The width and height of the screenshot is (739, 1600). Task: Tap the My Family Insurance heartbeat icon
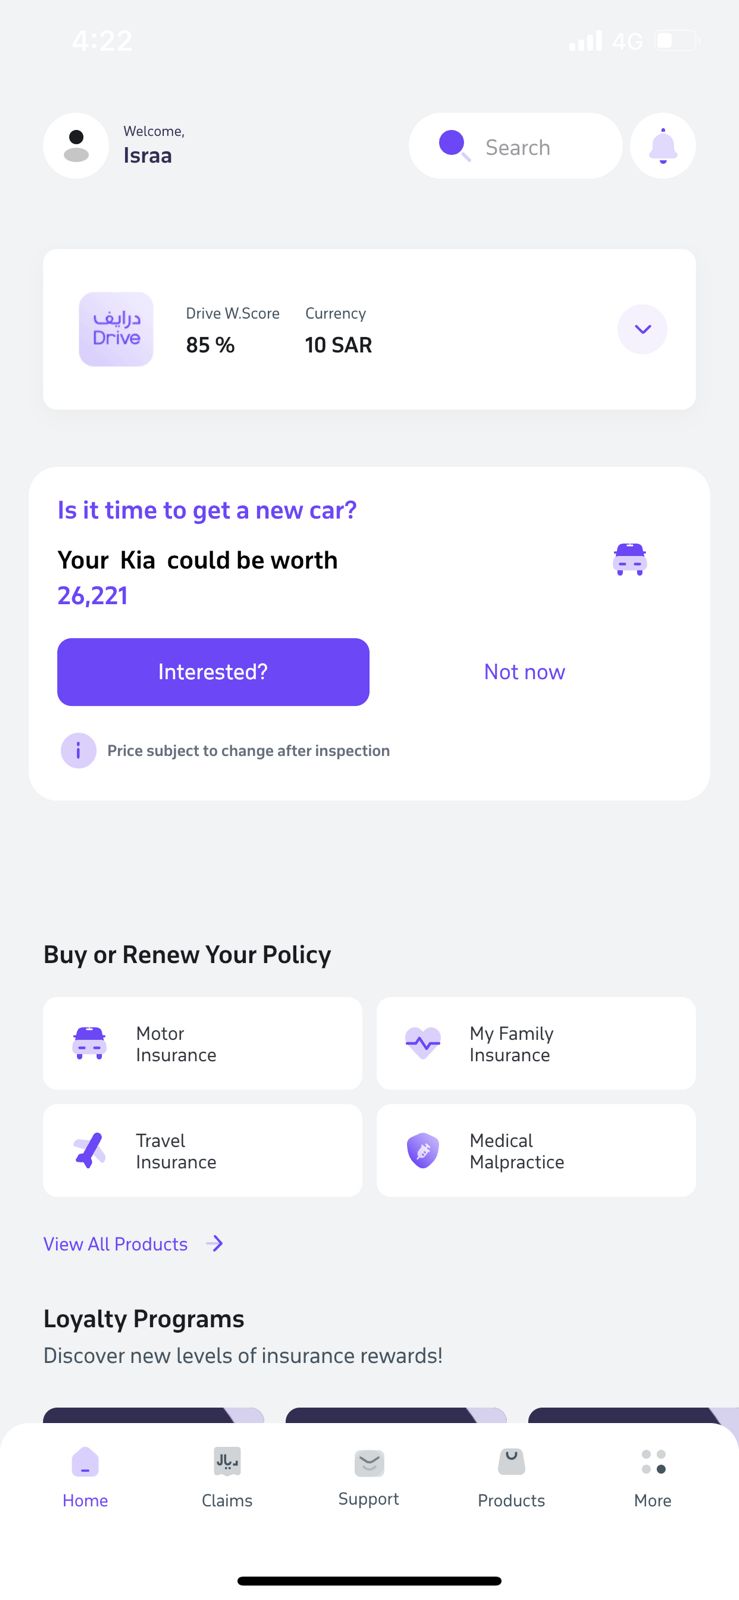point(423,1043)
